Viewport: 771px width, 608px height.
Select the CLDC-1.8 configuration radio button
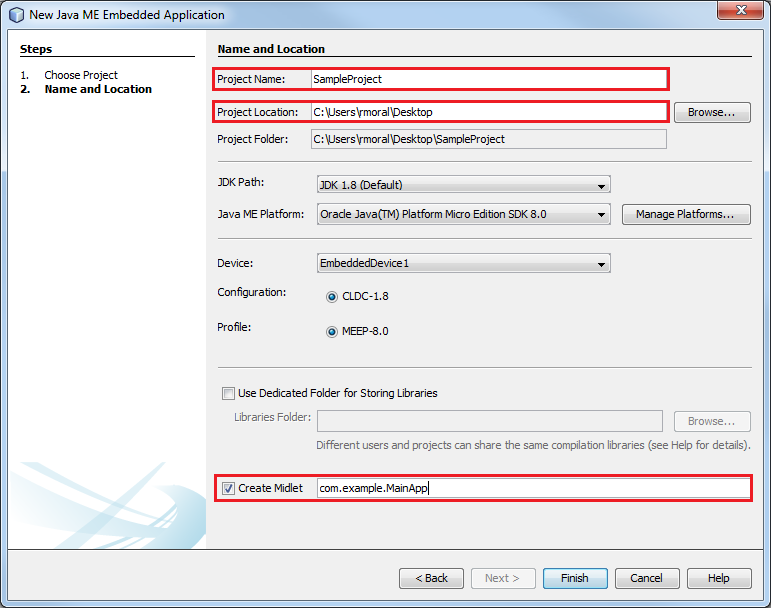click(332, 296)
